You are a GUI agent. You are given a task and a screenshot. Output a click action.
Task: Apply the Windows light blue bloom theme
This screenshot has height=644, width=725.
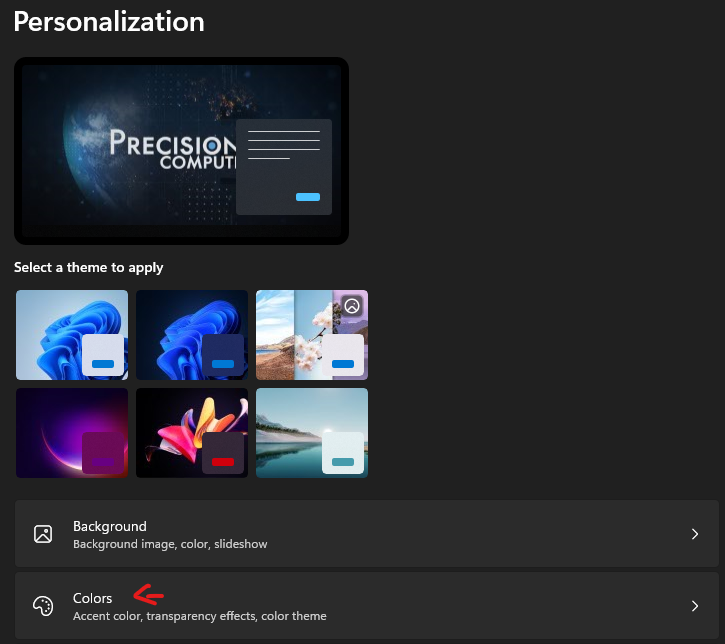point(72,335)
